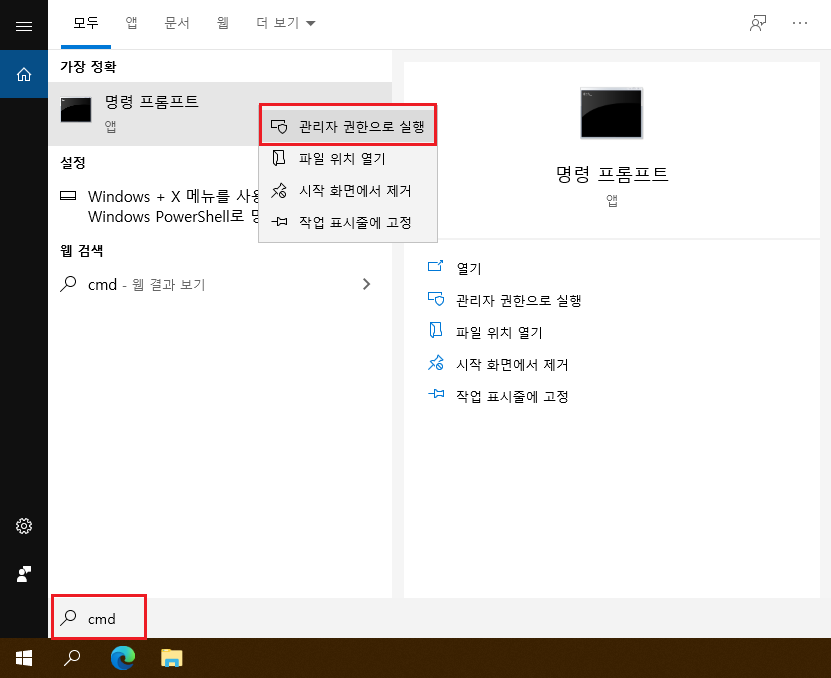
Task: Select the Home icon in sidebar
Action: click(24, 75)
